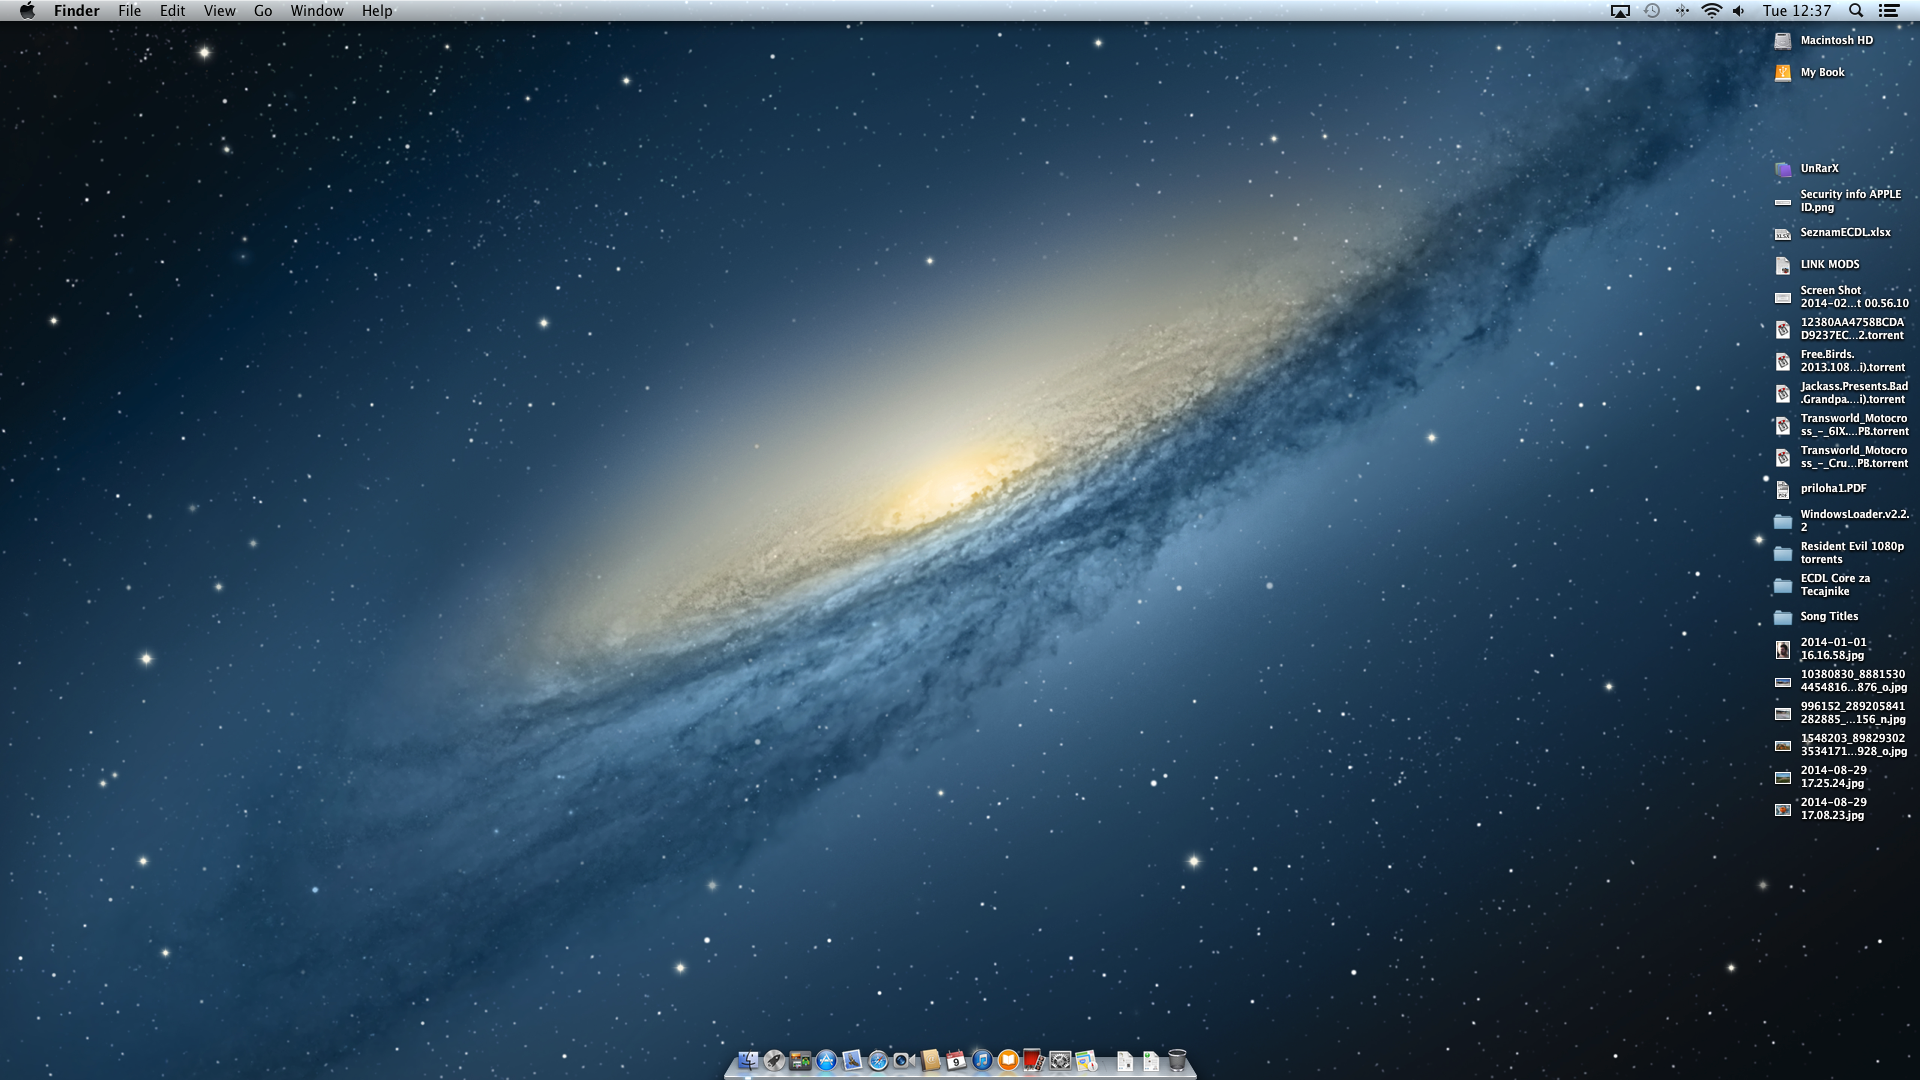Open iBooks from the Dock
Viewport: 1920px width, 1080px height.
[x=1008, y=1060]
